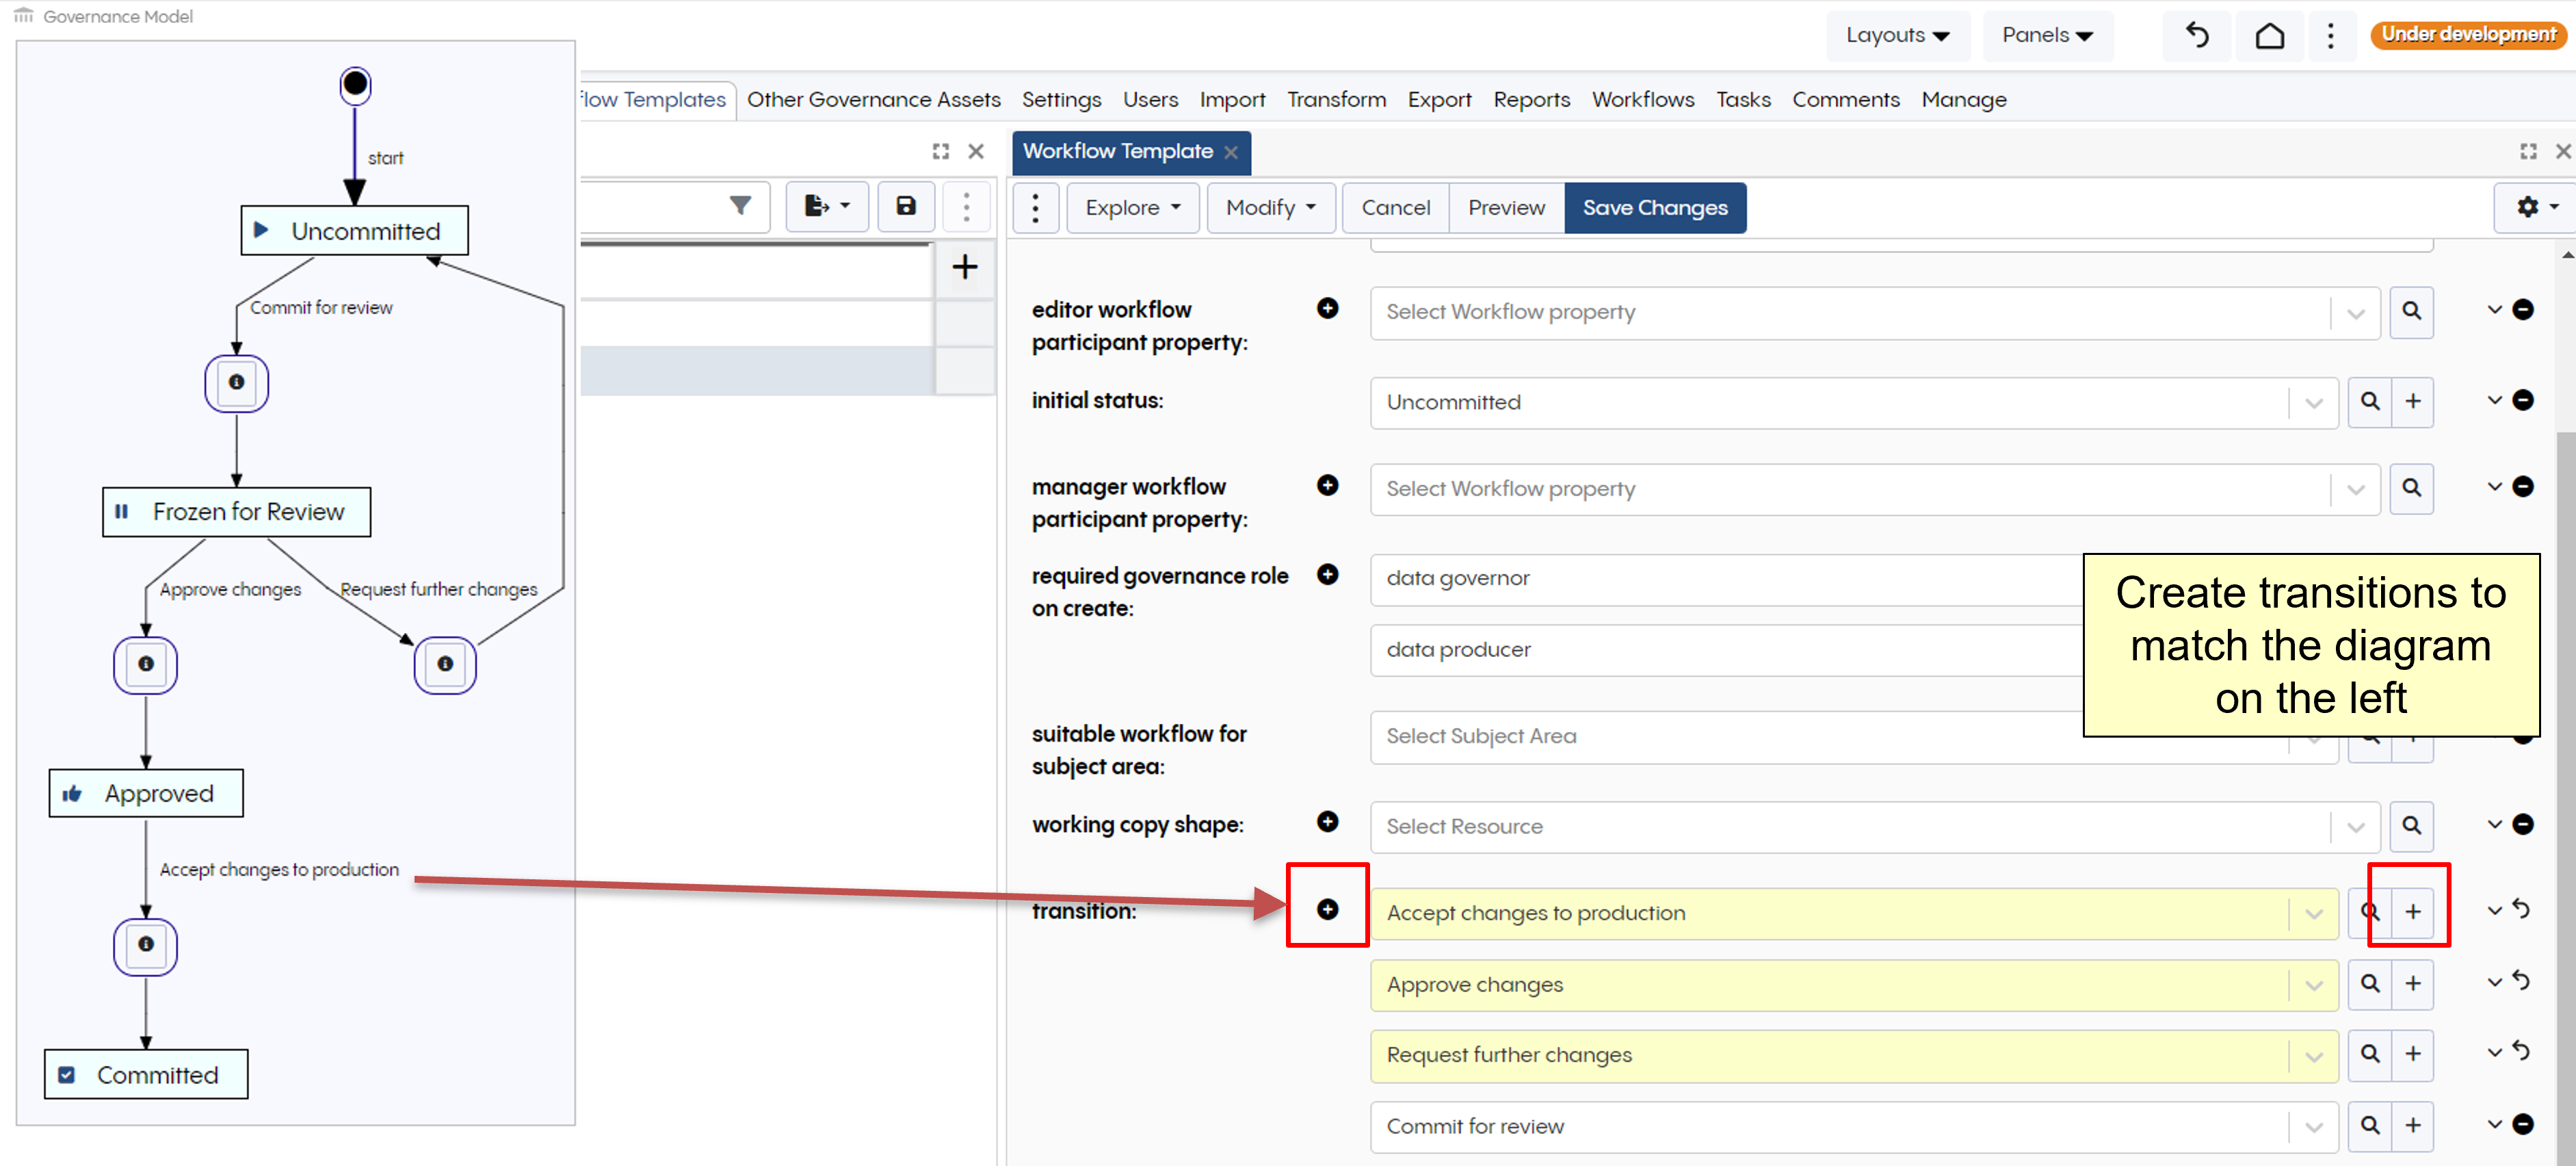Click the Save Changes button
This screenshot has height=1166, width=2576.
pos(1654,208)
